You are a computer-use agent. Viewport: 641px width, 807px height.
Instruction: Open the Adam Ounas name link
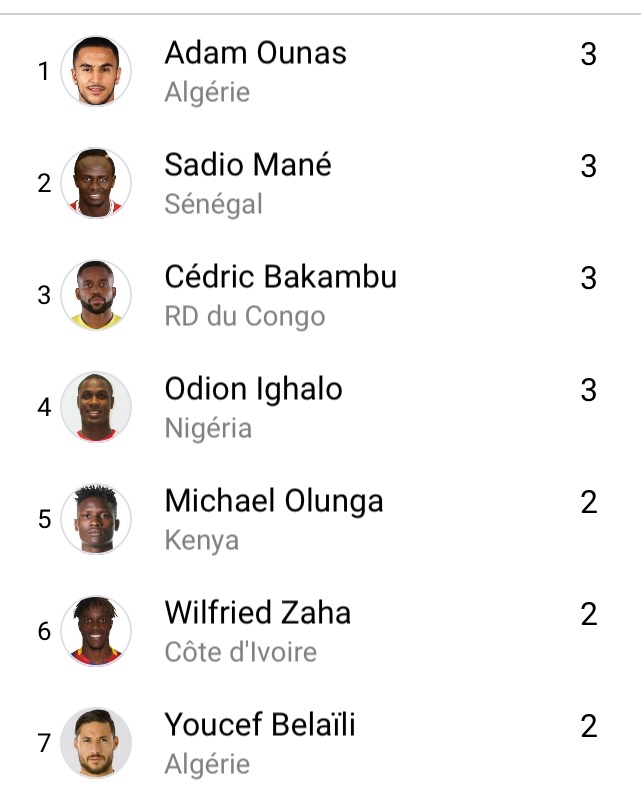coord(255,53)
